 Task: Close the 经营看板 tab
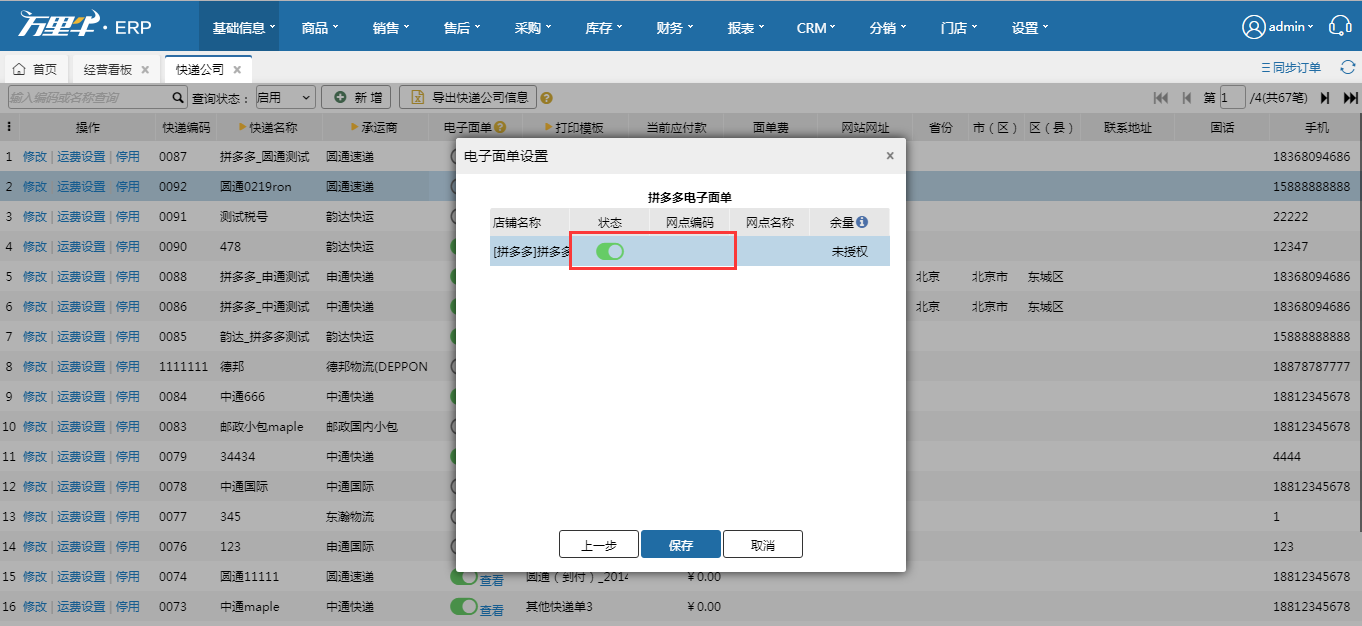coord(145,70)
